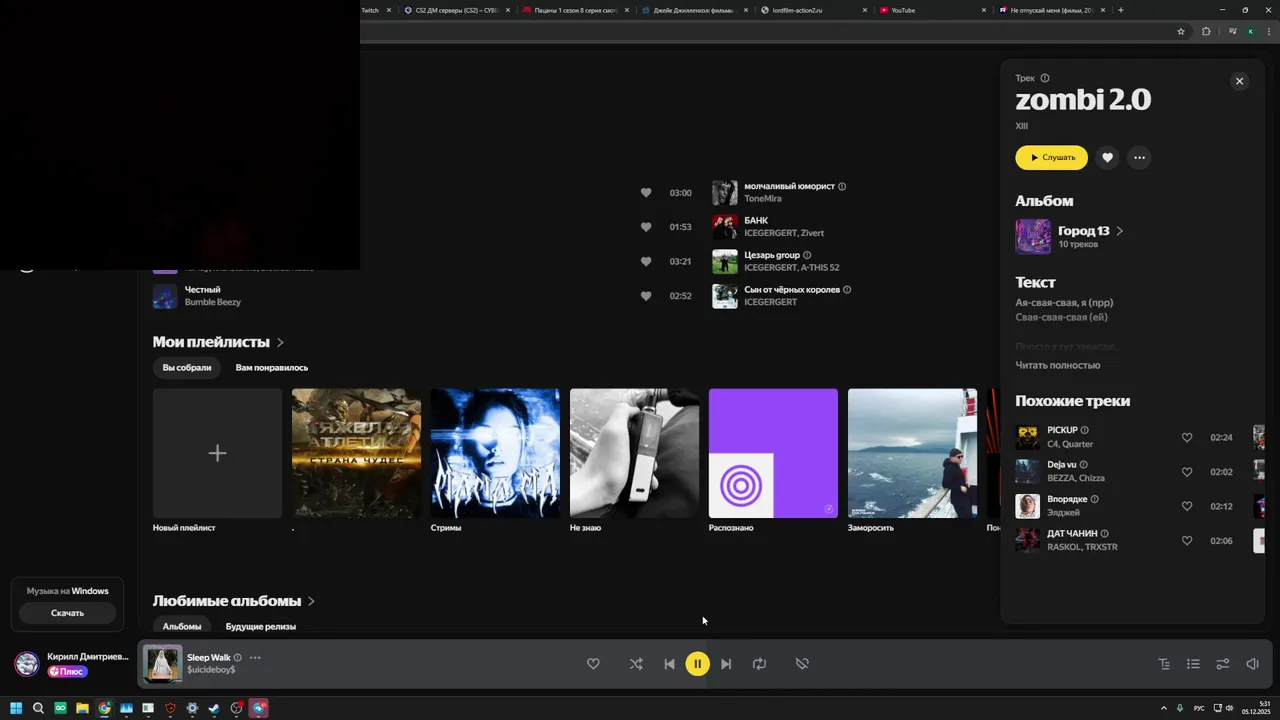Skip to the next track
This screenshot has width=1280, height=720.
[x=726, y=664]
